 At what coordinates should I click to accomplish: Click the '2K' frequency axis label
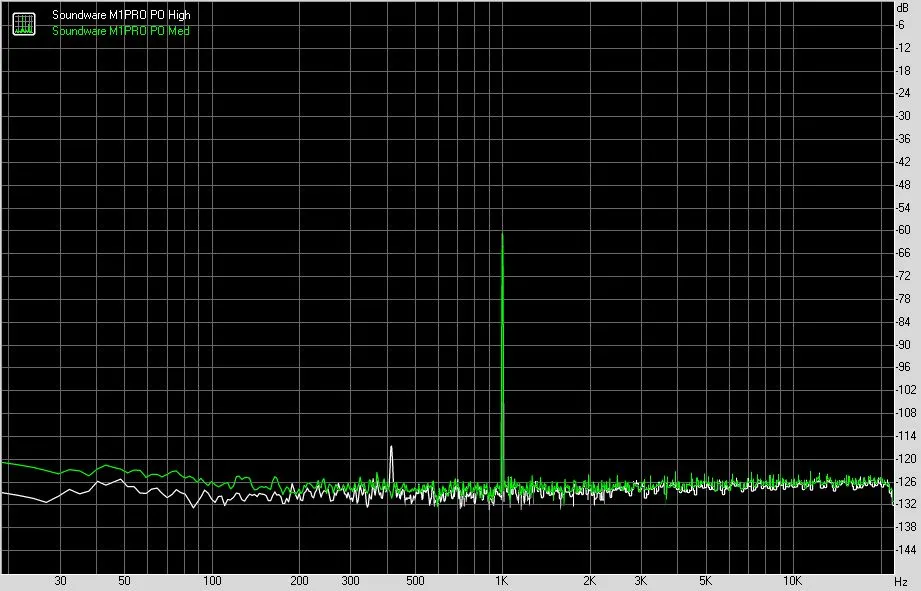coord(589,581)
